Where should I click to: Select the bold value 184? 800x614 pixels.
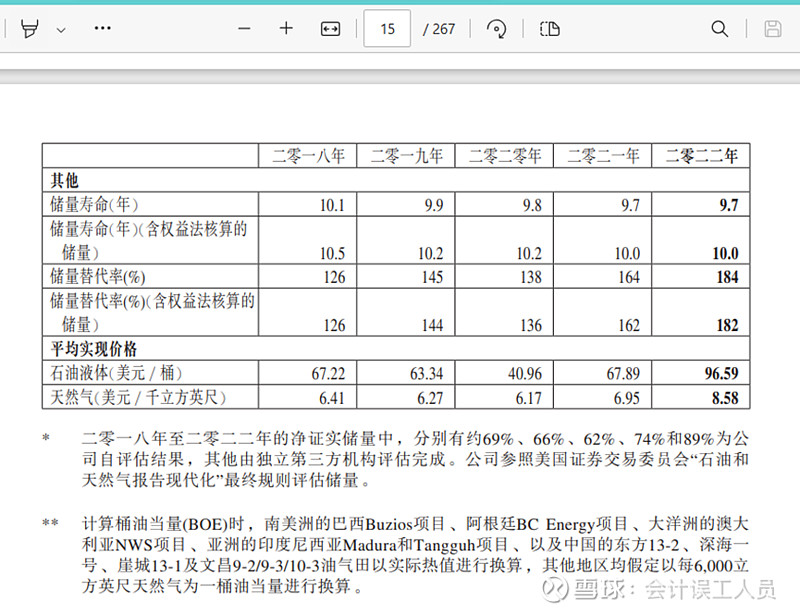pyautogui.click(x=727, y=277)
